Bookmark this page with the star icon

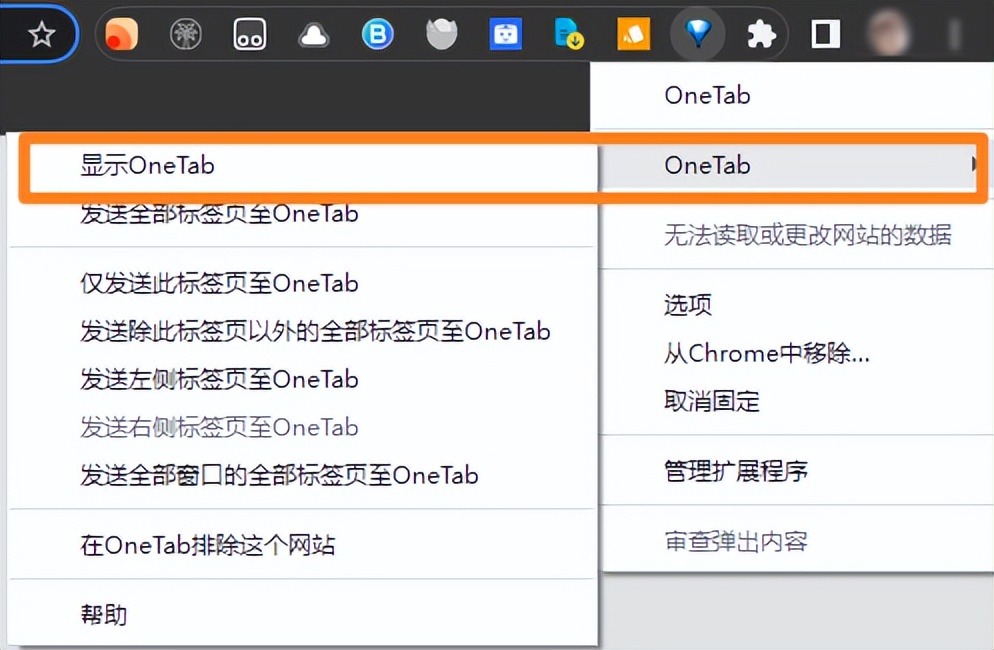point(42,34)
